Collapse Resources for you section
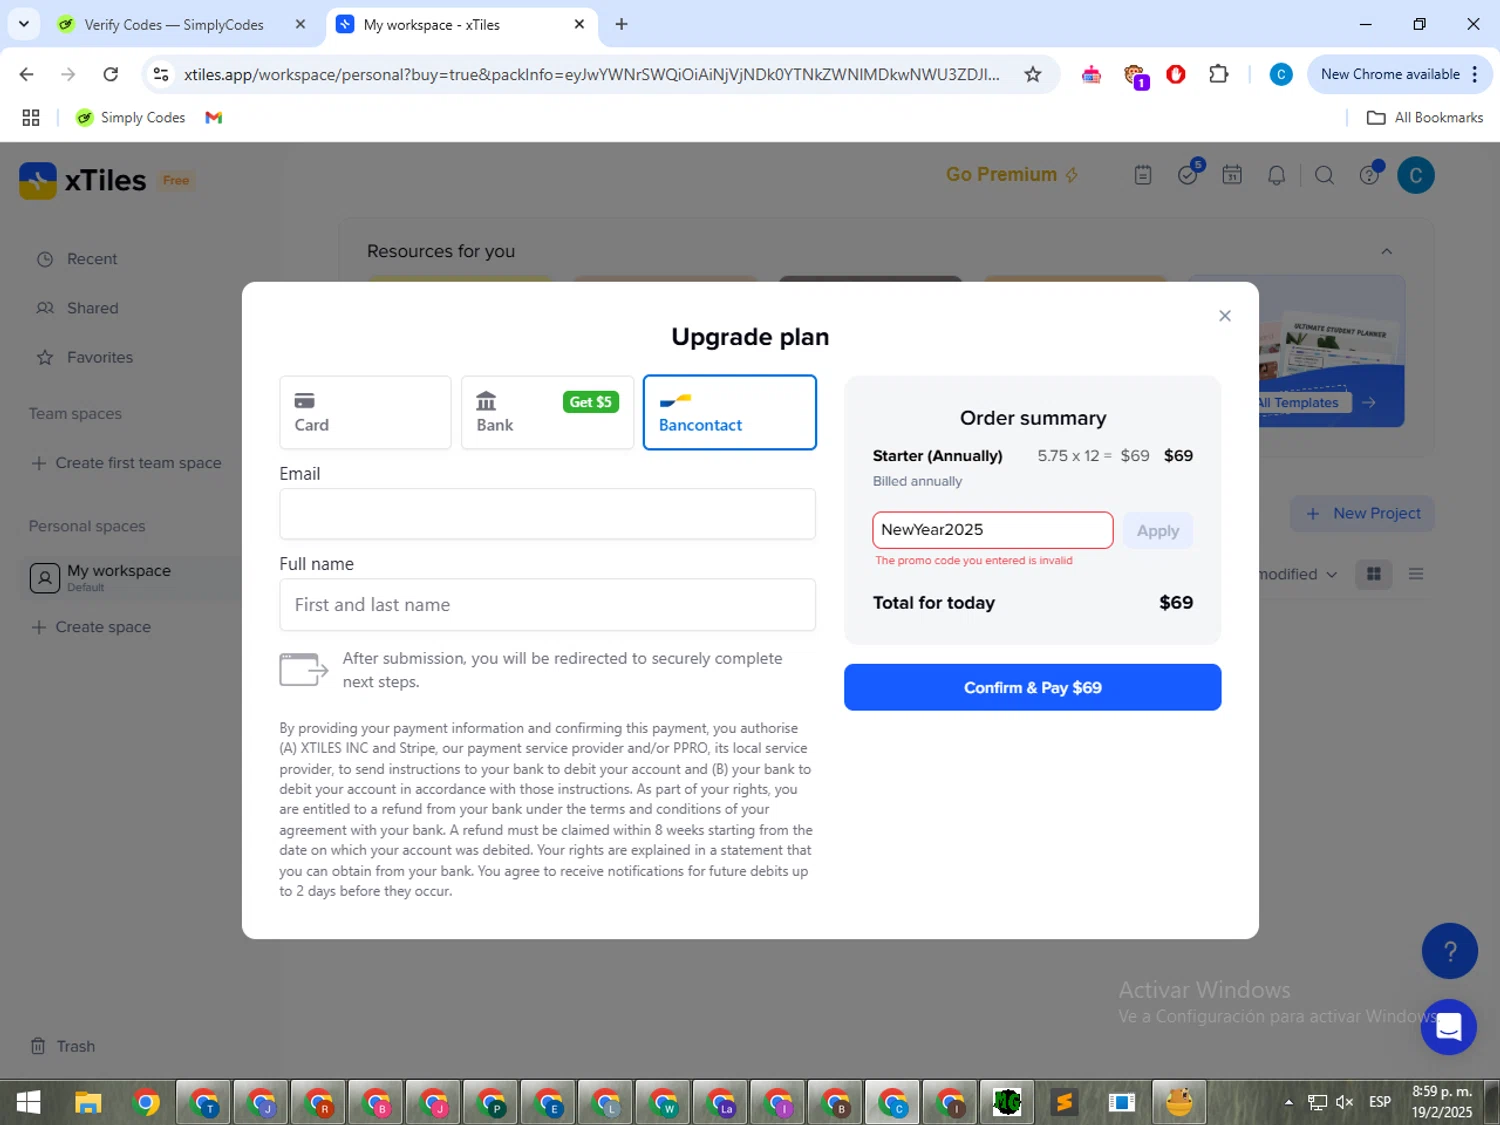 pyautogui.click(x=1386, y=252)
